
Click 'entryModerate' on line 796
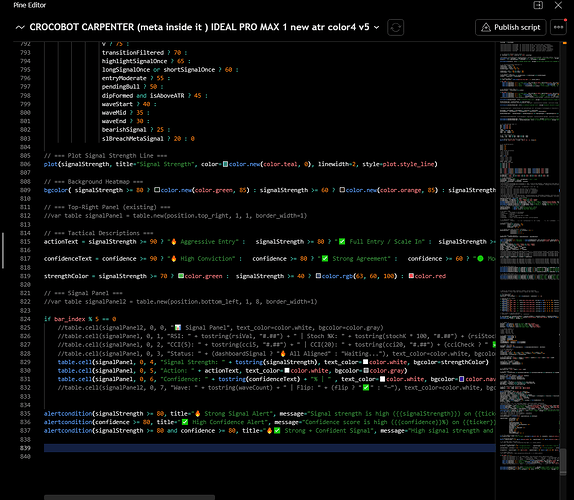(x=124, y=78)
